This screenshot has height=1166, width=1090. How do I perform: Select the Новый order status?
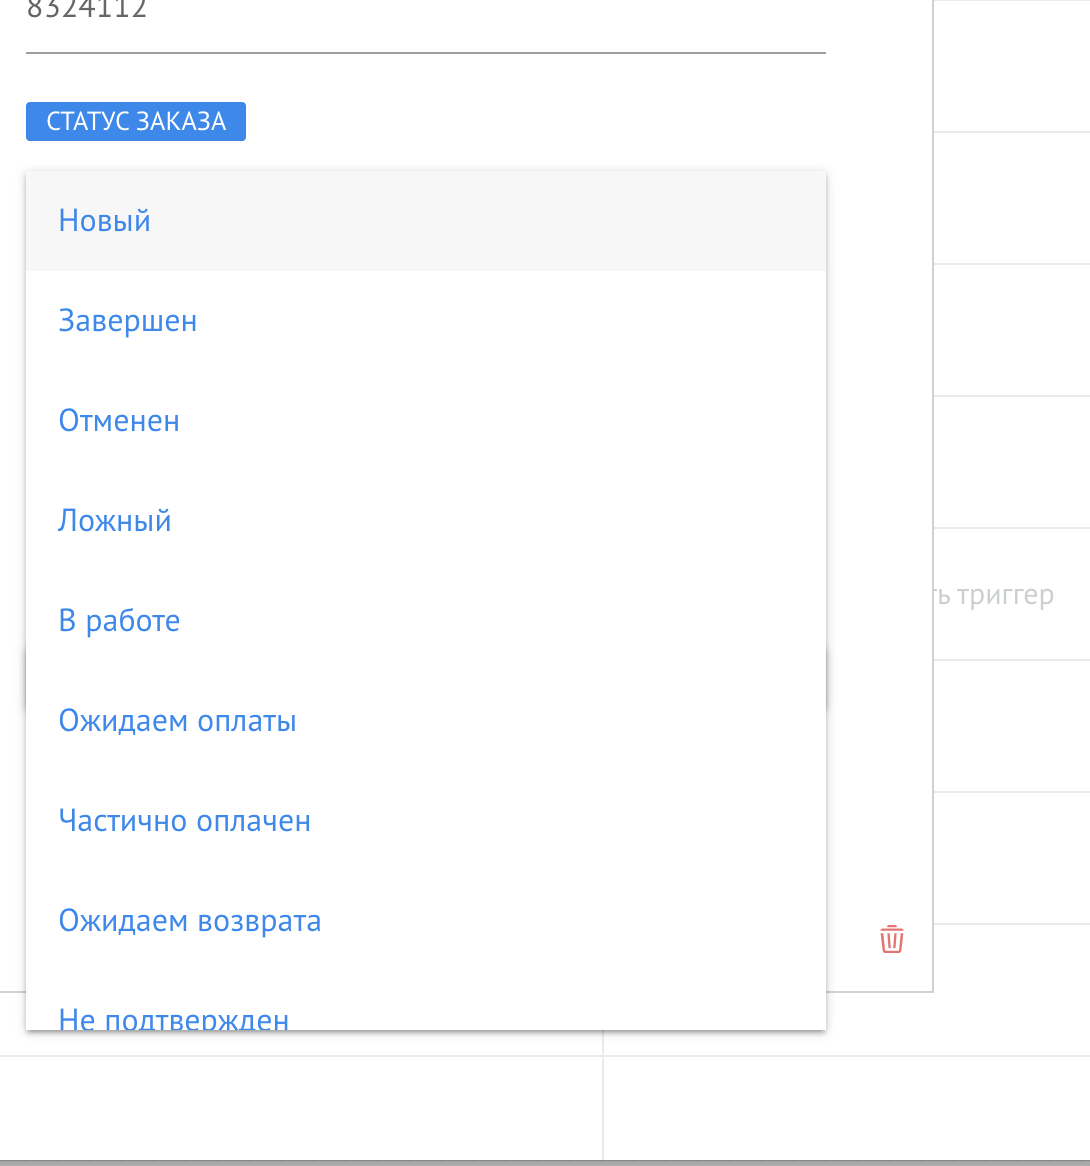104,220
